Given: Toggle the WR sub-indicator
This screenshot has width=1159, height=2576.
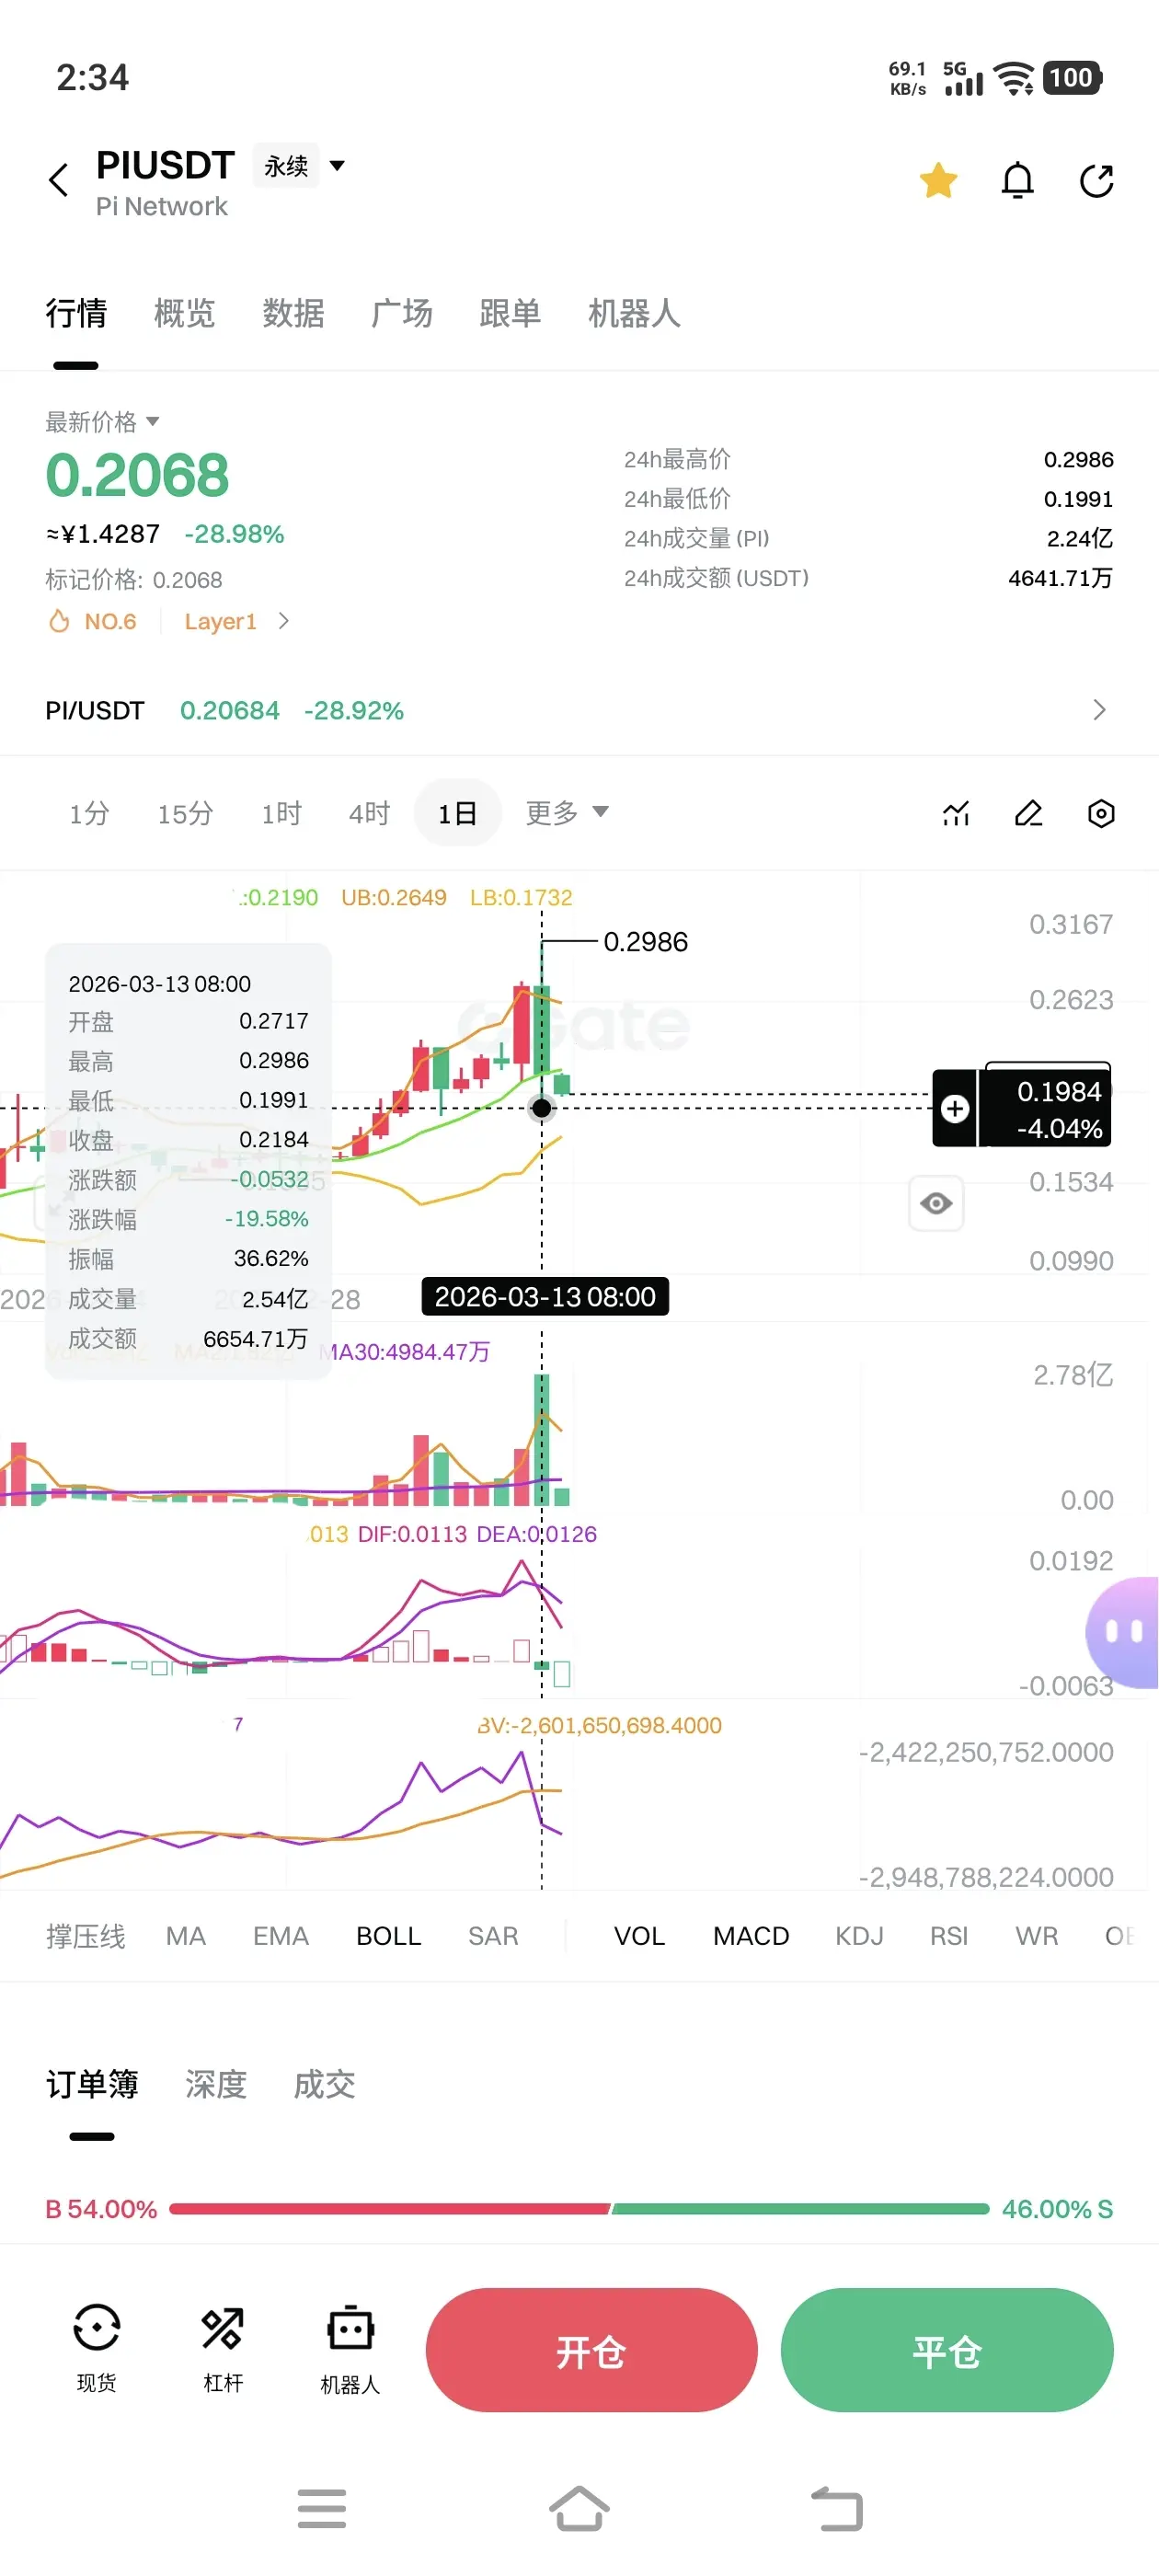Looking at the screenshot, I should click(x=1037, y=1936).
